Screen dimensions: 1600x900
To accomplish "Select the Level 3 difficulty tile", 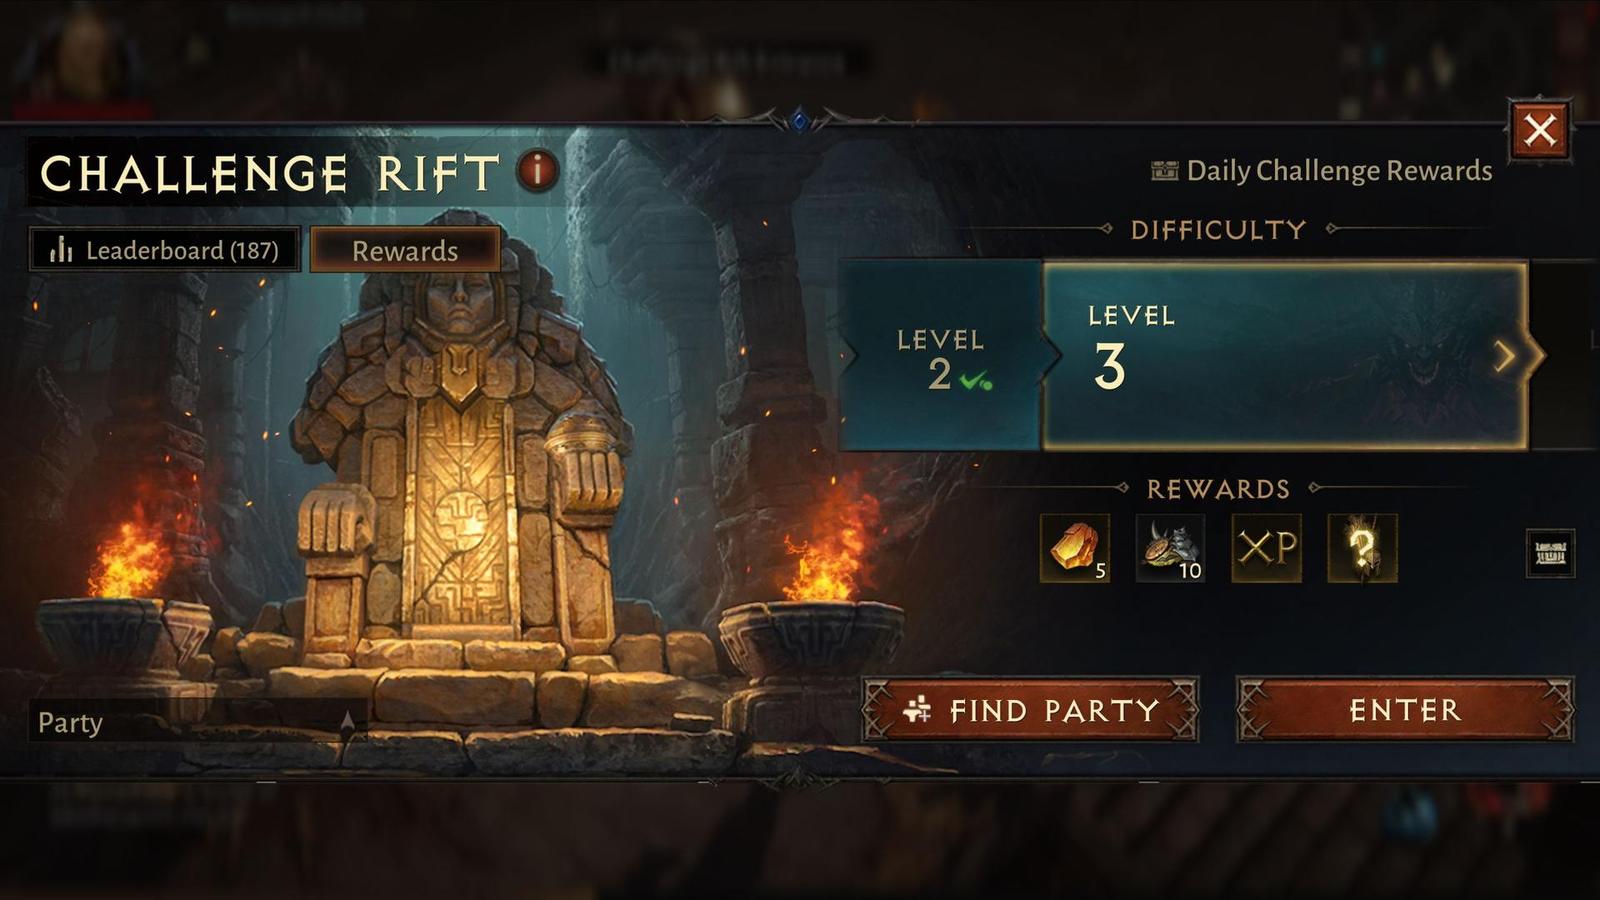I will [x=1285, y=356].
